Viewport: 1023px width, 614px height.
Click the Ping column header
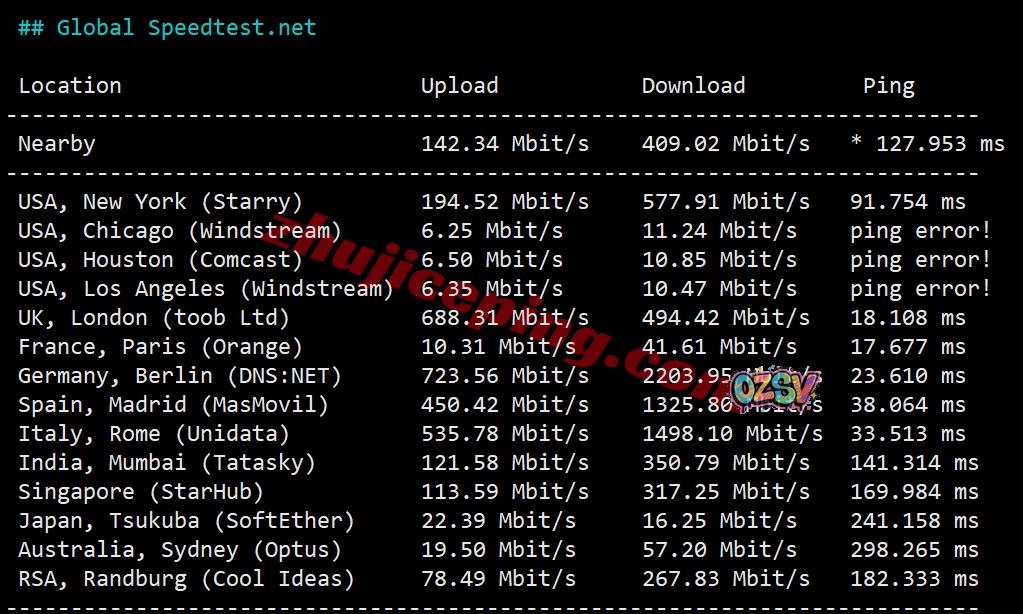click(888, 86)
